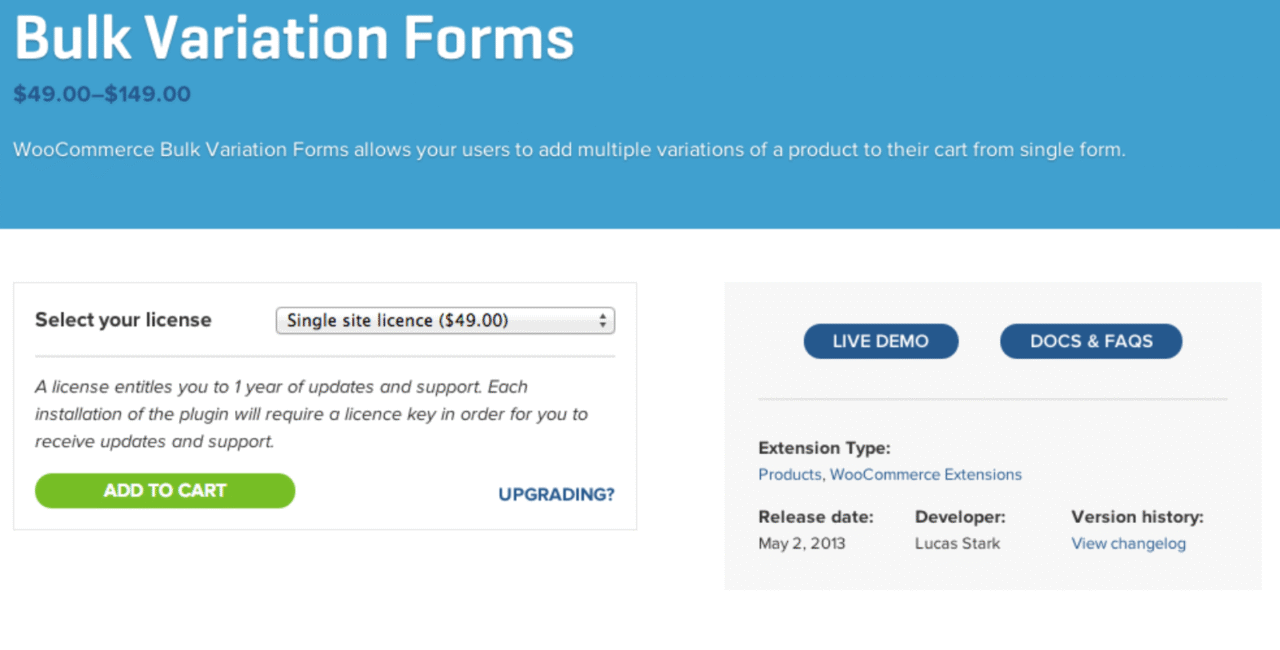Click the $49.00–$149.00 price range
1280x650 pixels.
click(x=102, y=94)
